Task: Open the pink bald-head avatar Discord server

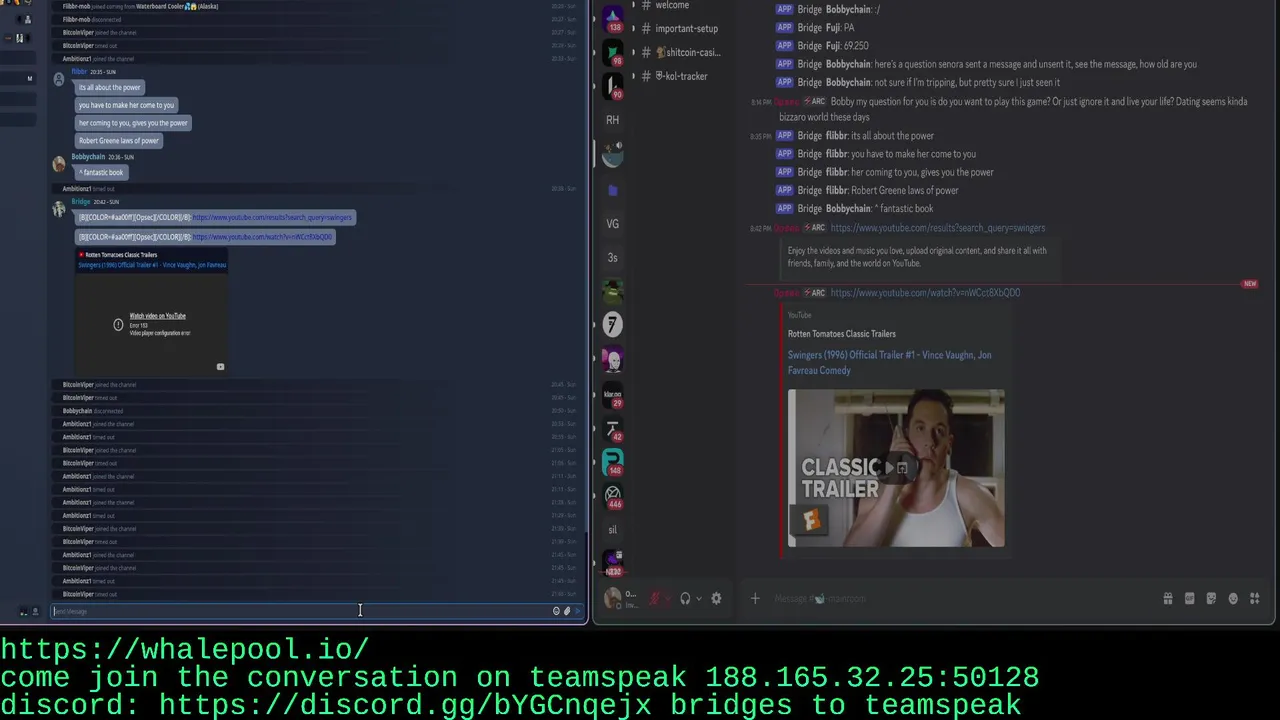Action: click(x=613, y=359)
